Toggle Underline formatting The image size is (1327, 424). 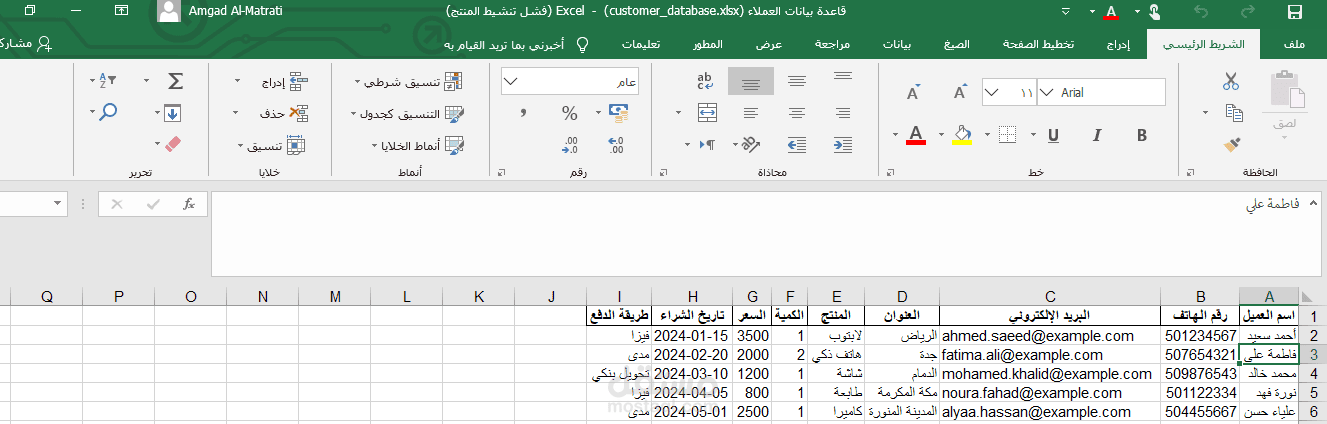click(x=1053, y=135)
